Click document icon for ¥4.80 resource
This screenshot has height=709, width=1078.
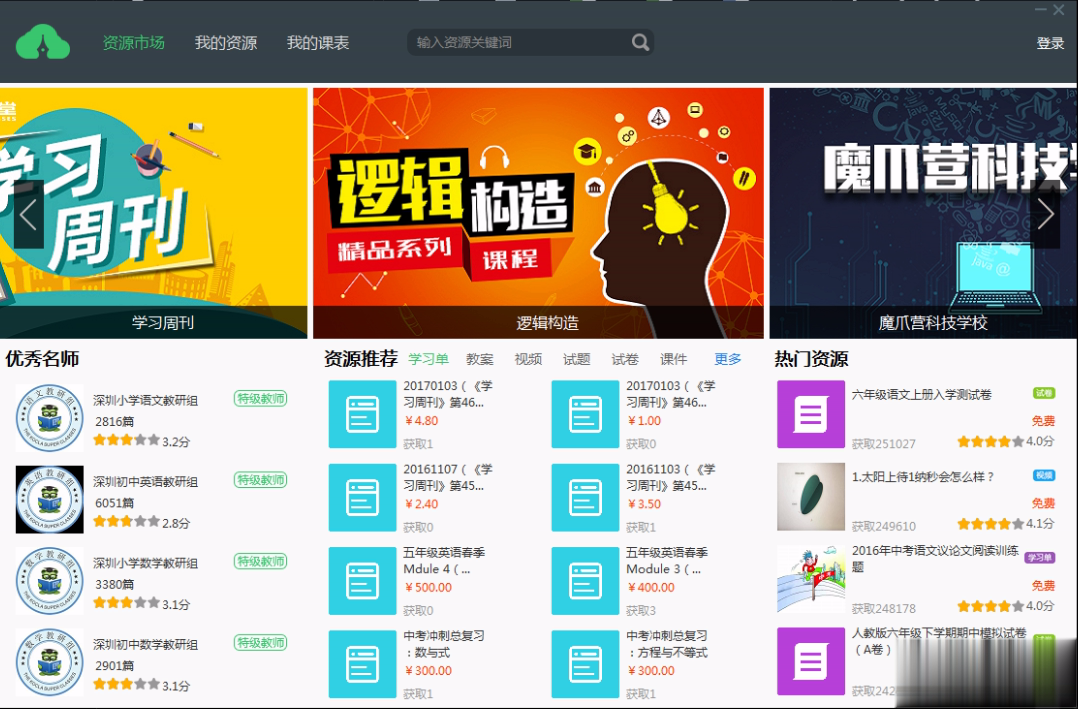(362, 414)
